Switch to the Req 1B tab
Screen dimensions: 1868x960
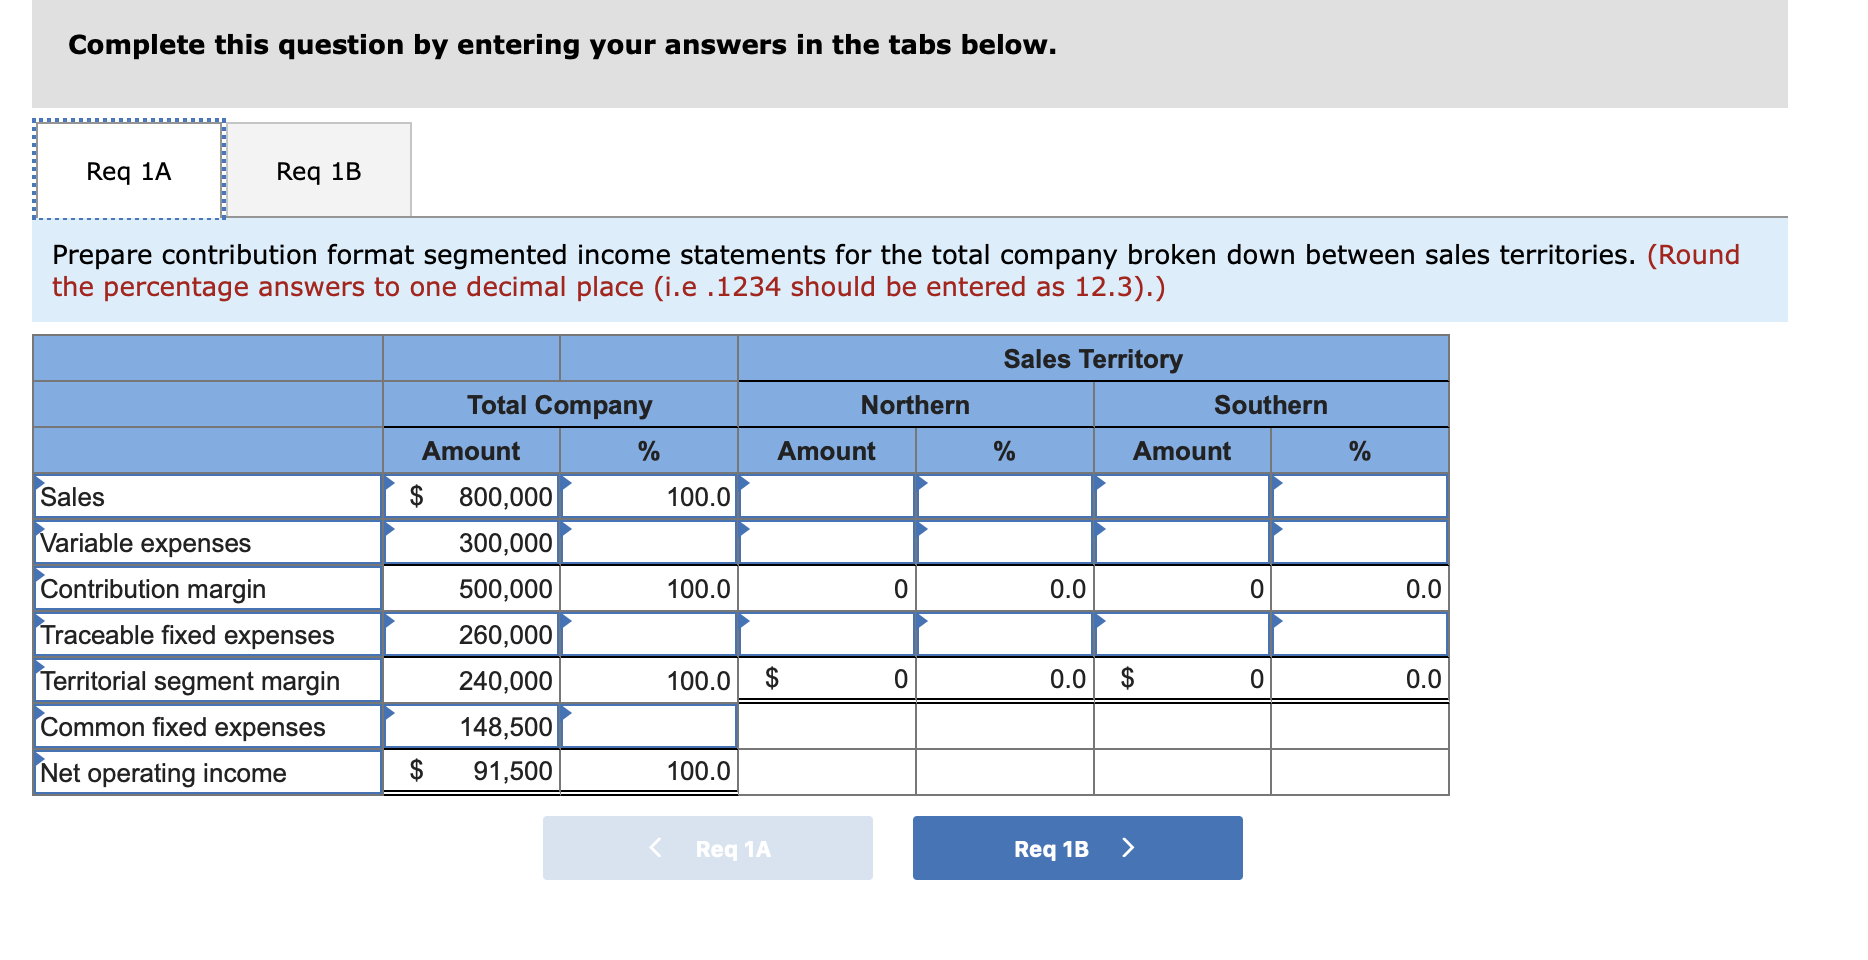[x=318, y=171]
